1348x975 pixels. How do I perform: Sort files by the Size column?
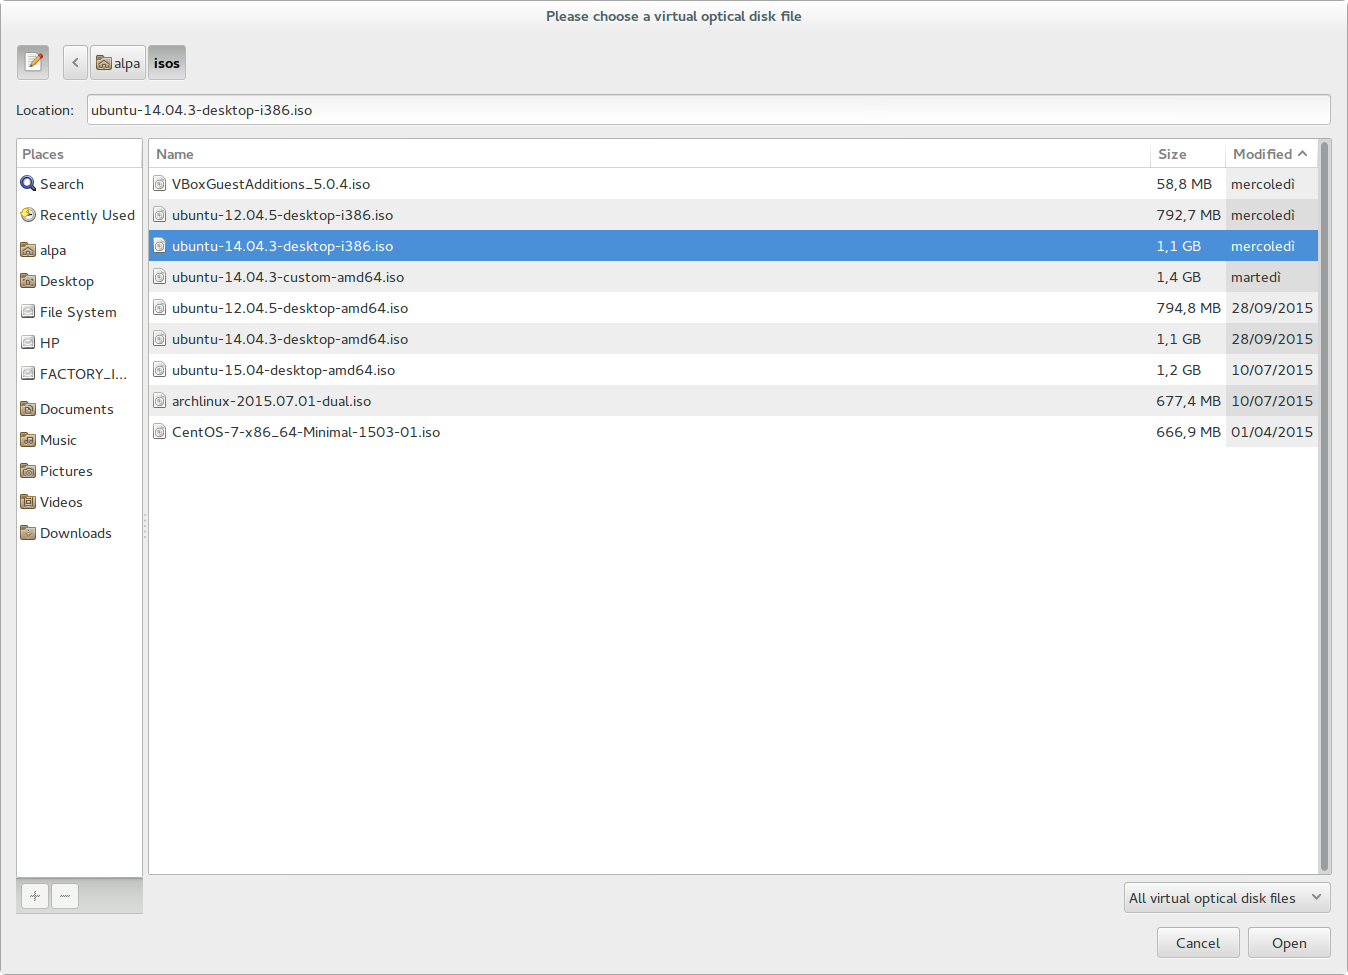click(1188, 154)
